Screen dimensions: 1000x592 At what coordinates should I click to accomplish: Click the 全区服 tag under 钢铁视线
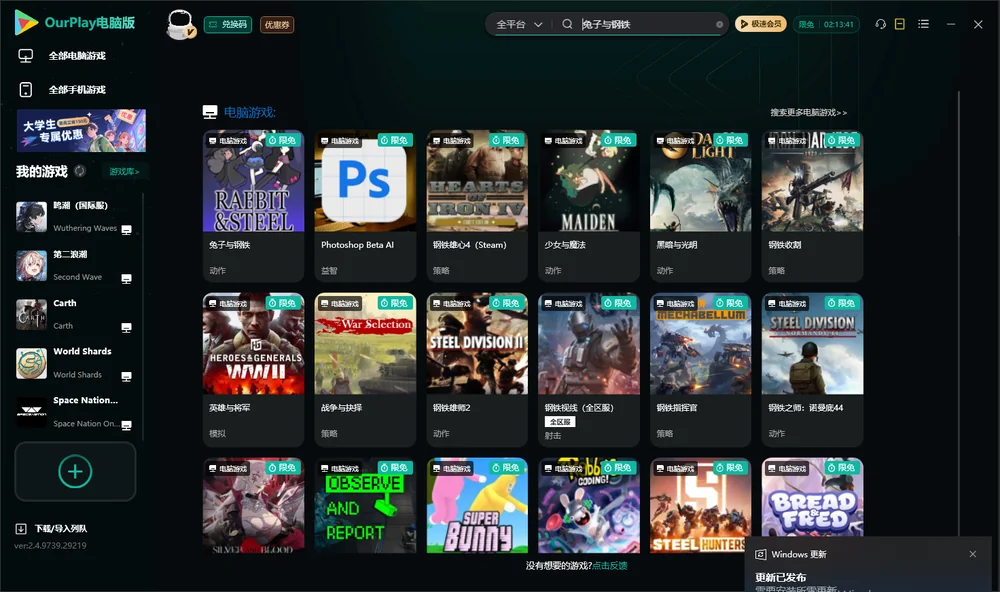tap(560, 422)
